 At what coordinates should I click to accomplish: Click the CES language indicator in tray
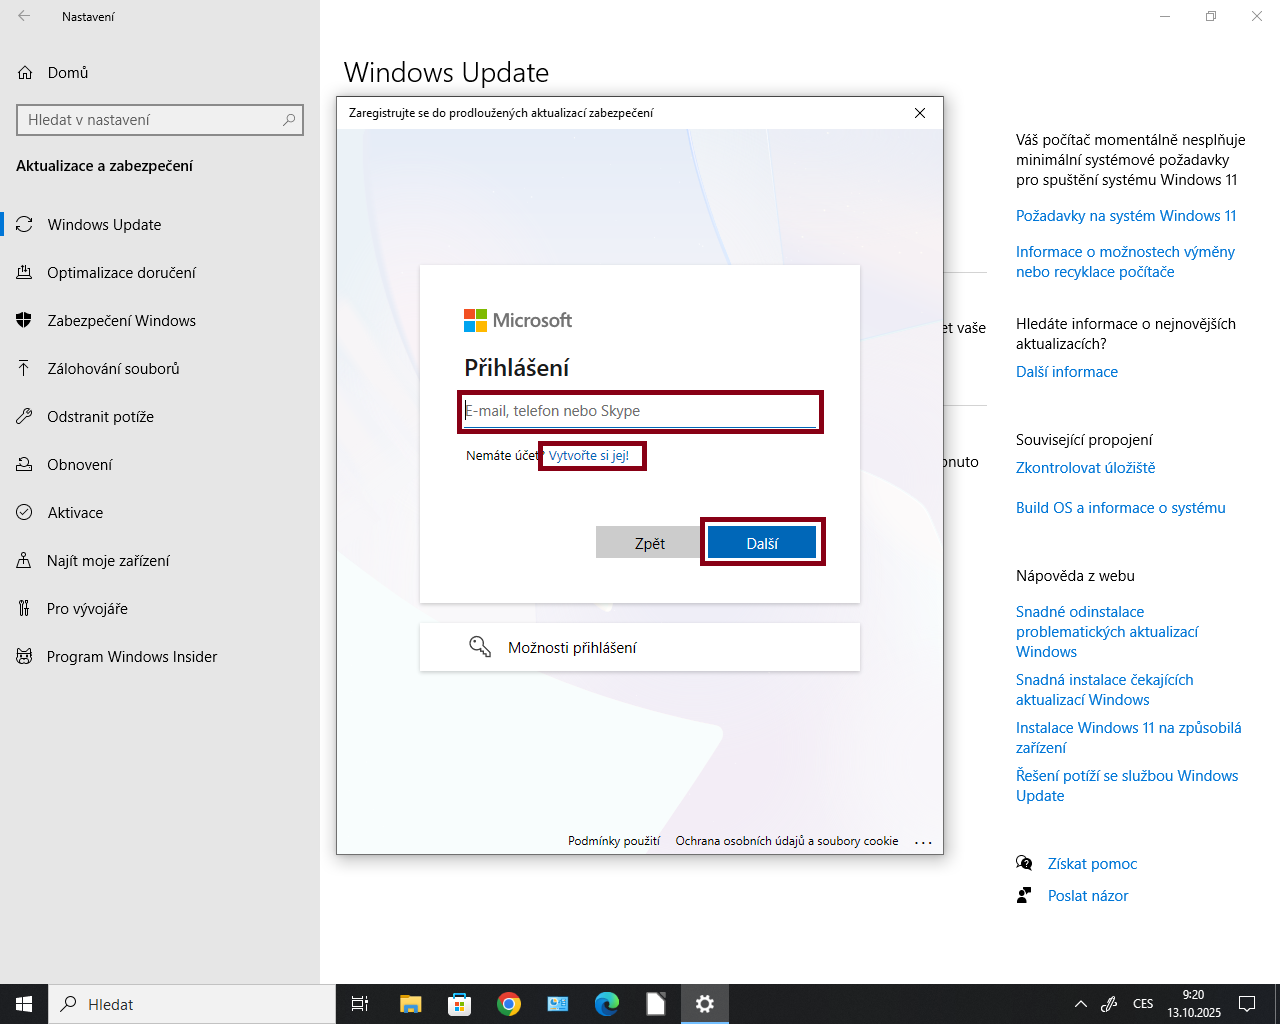point(1143,1004)
